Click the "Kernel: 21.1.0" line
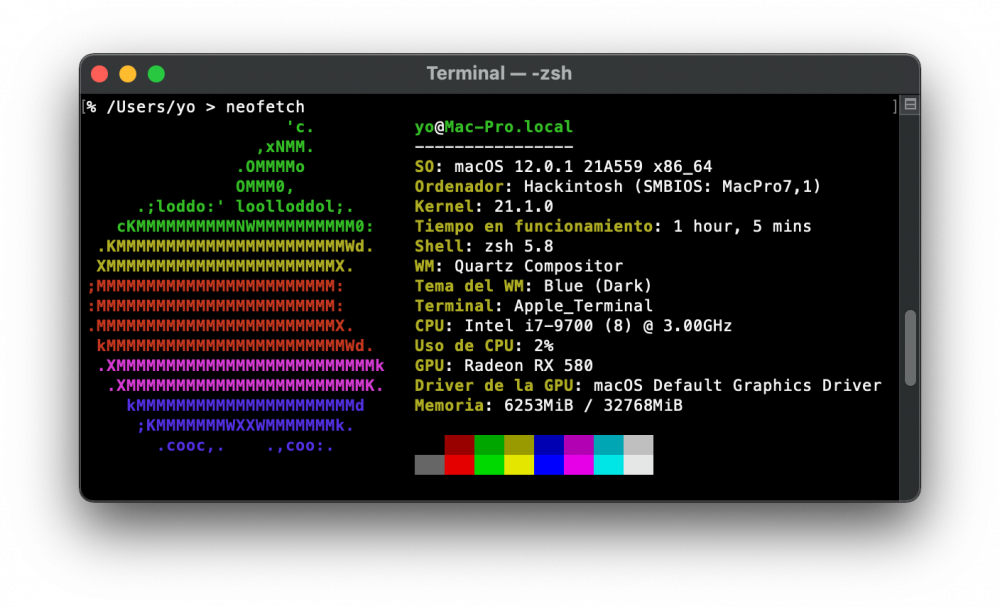The image size is (1000, 607). tap(484, 207)
